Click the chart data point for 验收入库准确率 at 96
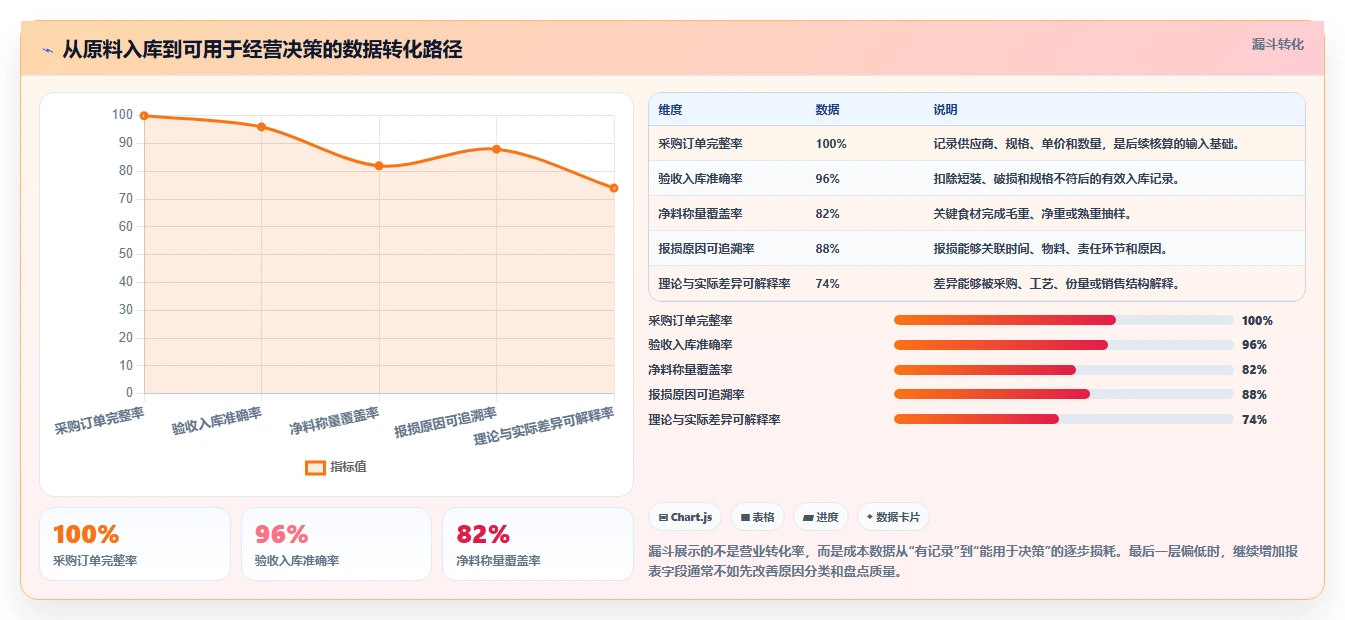Image resolution: width=1345 pixels, height=620 pixels. tap(261, 127)
